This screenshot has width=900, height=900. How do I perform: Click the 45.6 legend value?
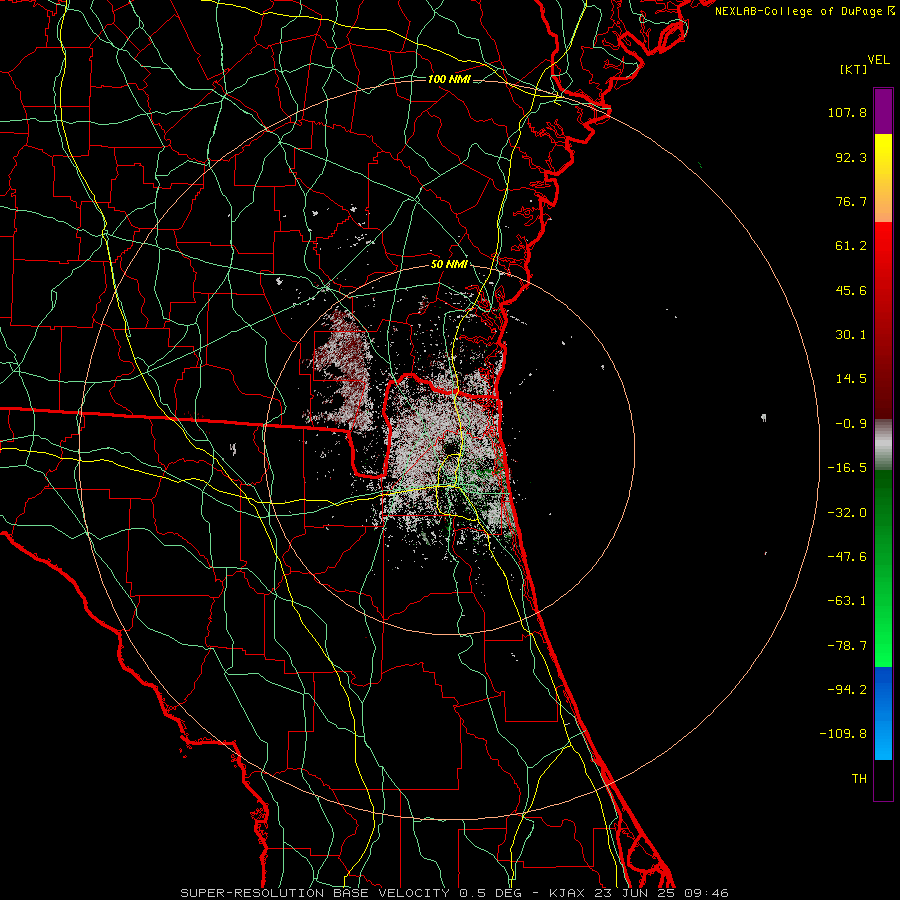851,290
